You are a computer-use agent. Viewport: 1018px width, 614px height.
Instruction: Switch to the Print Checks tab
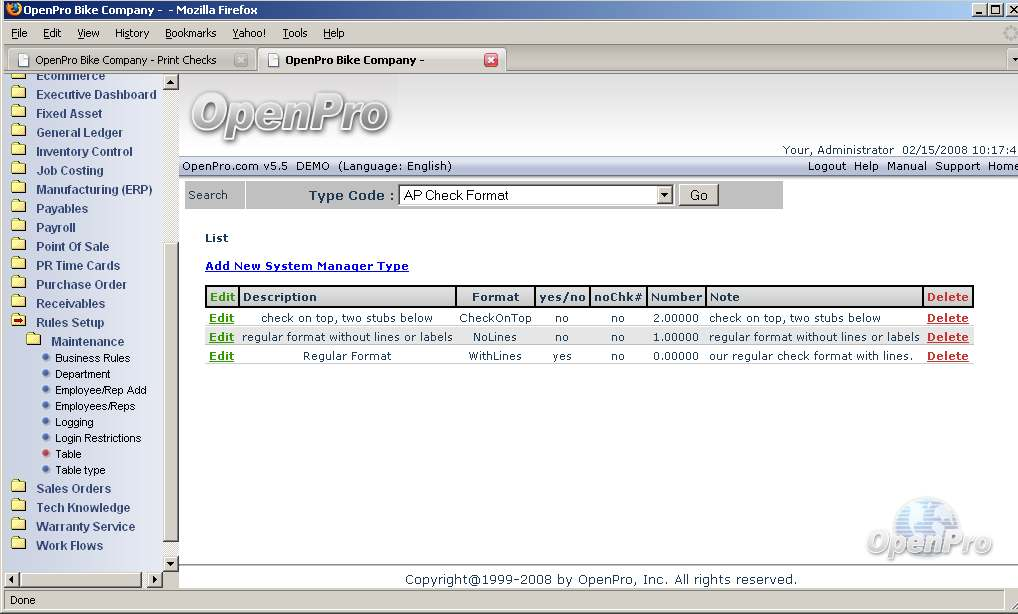pos(126,60)
